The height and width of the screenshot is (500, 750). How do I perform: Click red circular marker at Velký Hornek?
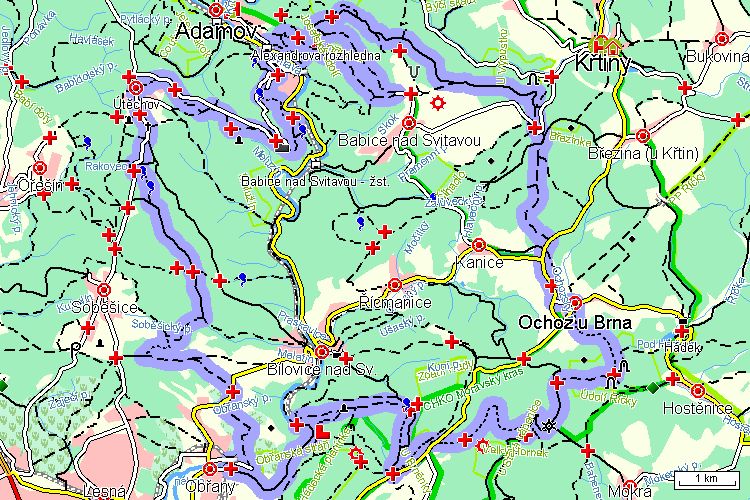tap(483, 445)
